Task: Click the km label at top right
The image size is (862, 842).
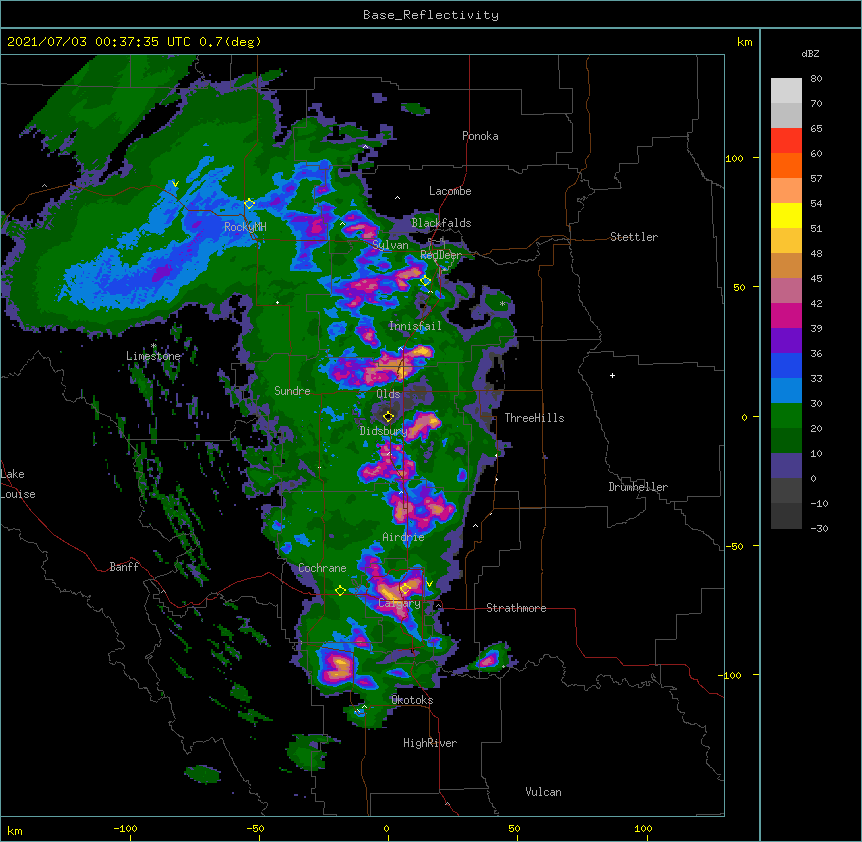Action: pos(744,42)
